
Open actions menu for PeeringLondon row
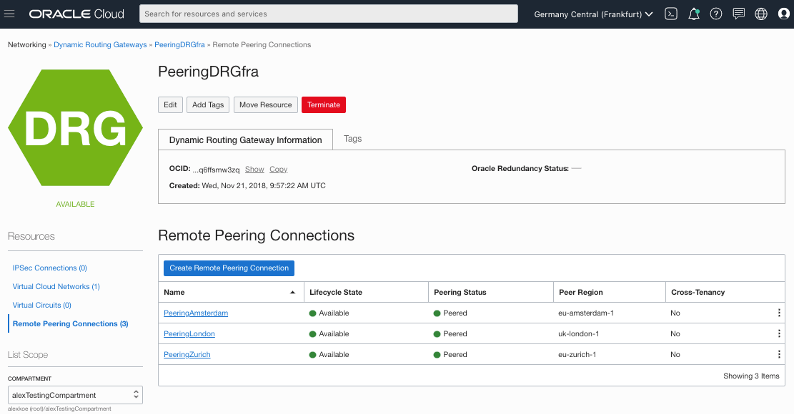(x=779, y=334)
